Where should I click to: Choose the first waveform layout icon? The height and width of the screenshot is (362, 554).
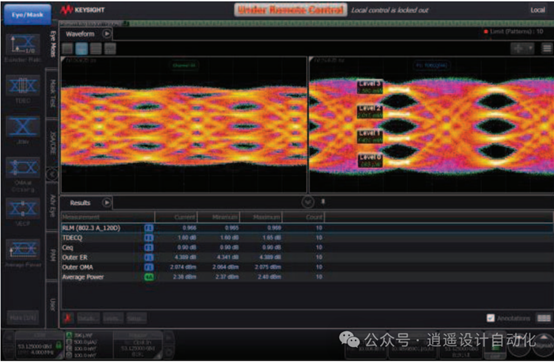pyautogui.click(x=67, y=49)
